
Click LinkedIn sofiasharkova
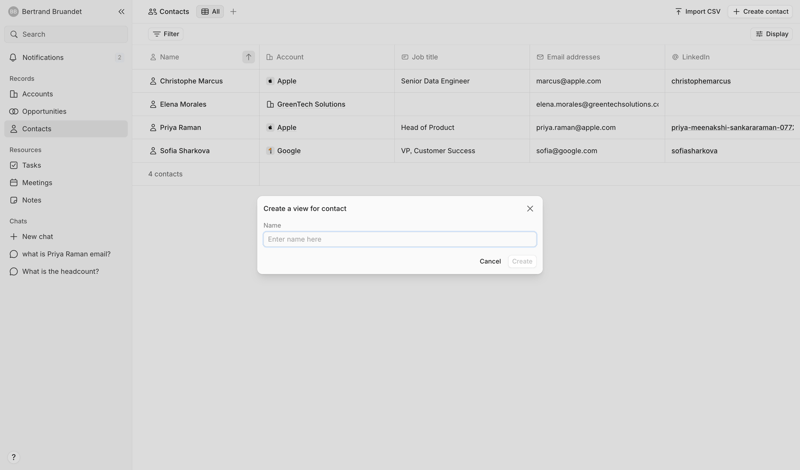[x=694, y=151]
